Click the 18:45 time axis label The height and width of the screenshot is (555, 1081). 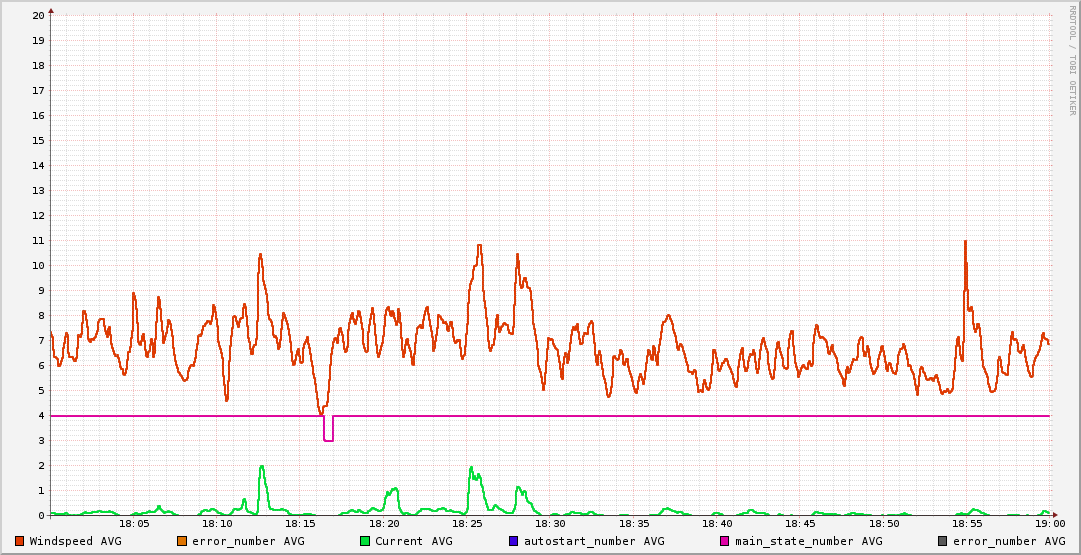pyautogui.click(x=800, y=523)
